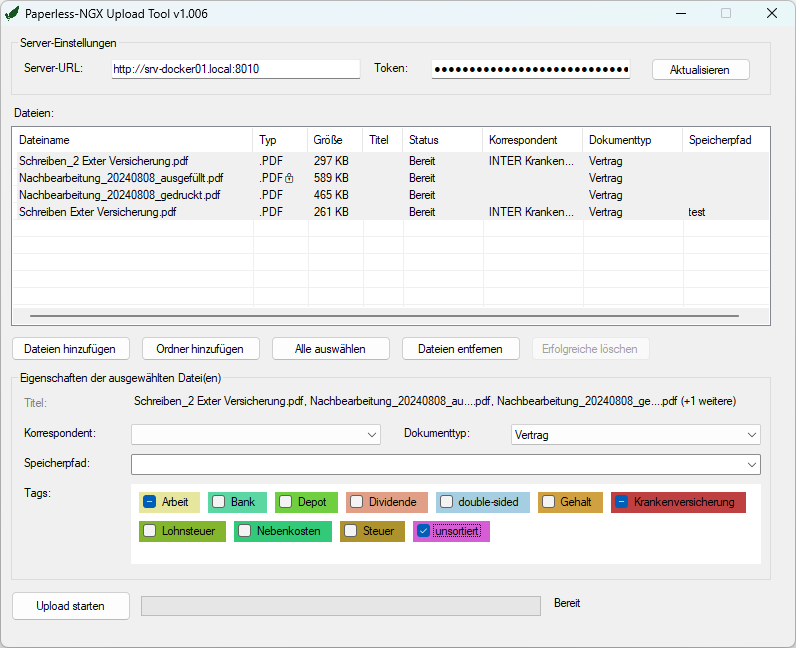Screen dimensions: 796x648
Task: Check the Steuer tag box
Action: coord(350,531)
